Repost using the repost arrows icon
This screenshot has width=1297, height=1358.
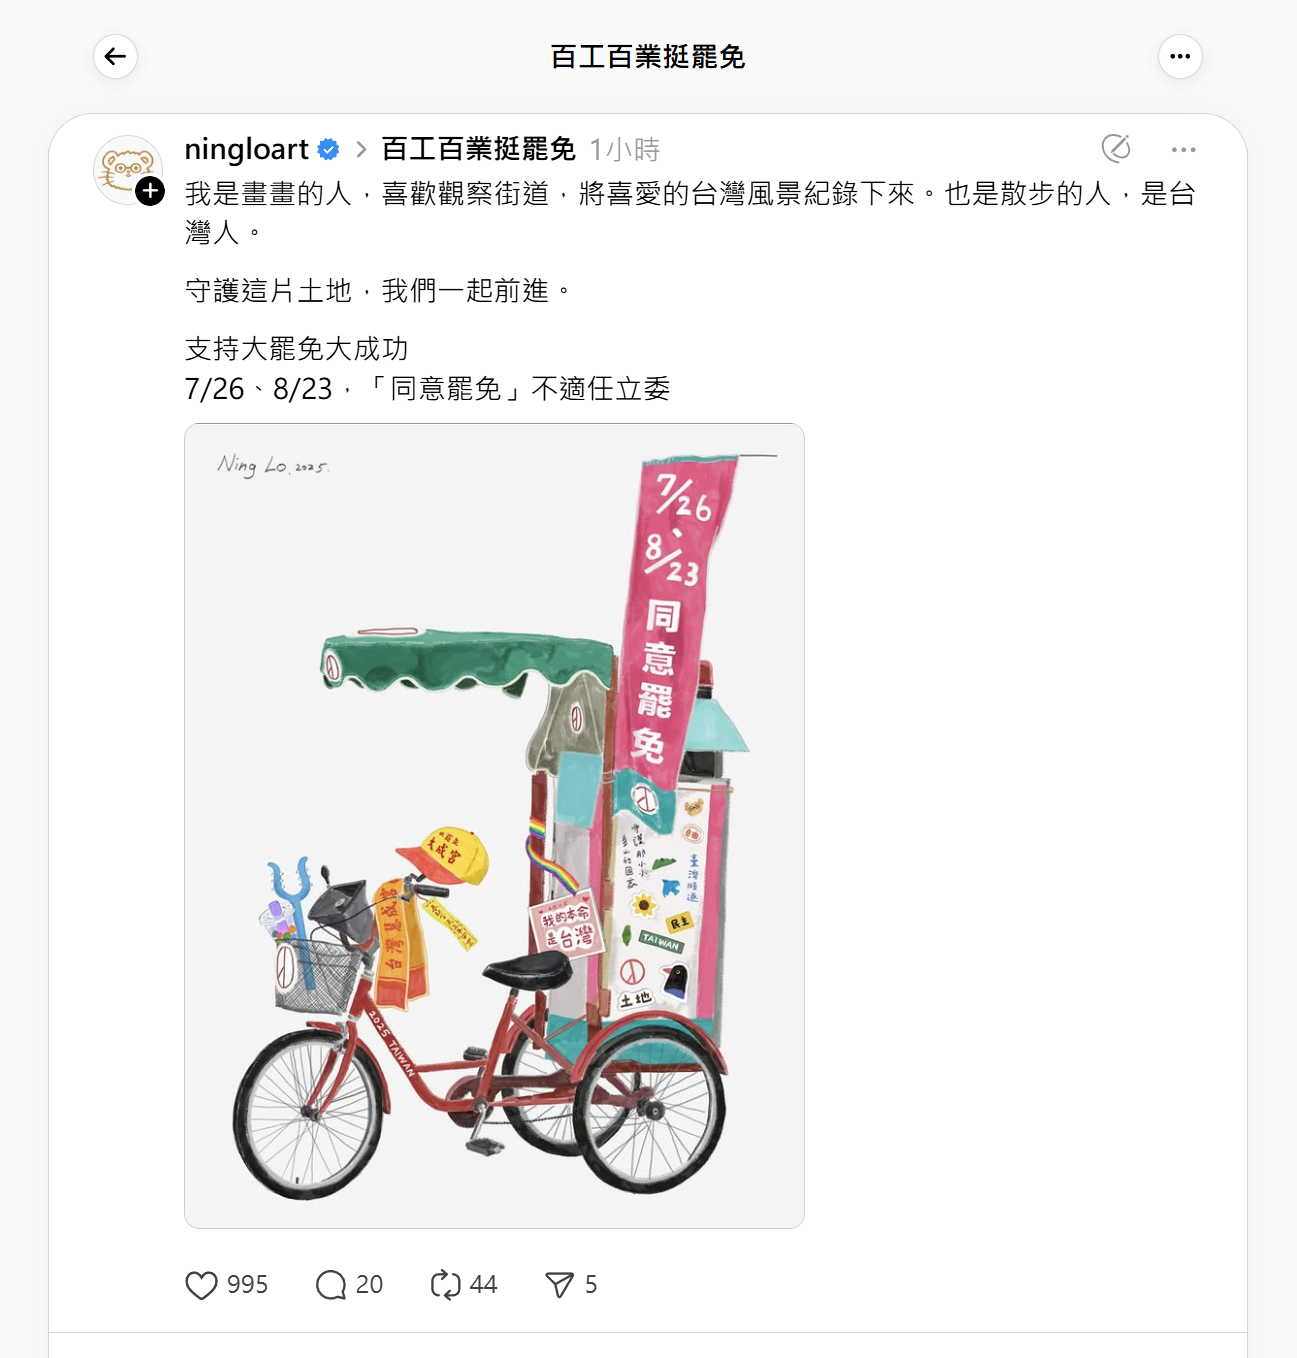click(445, 1284)
